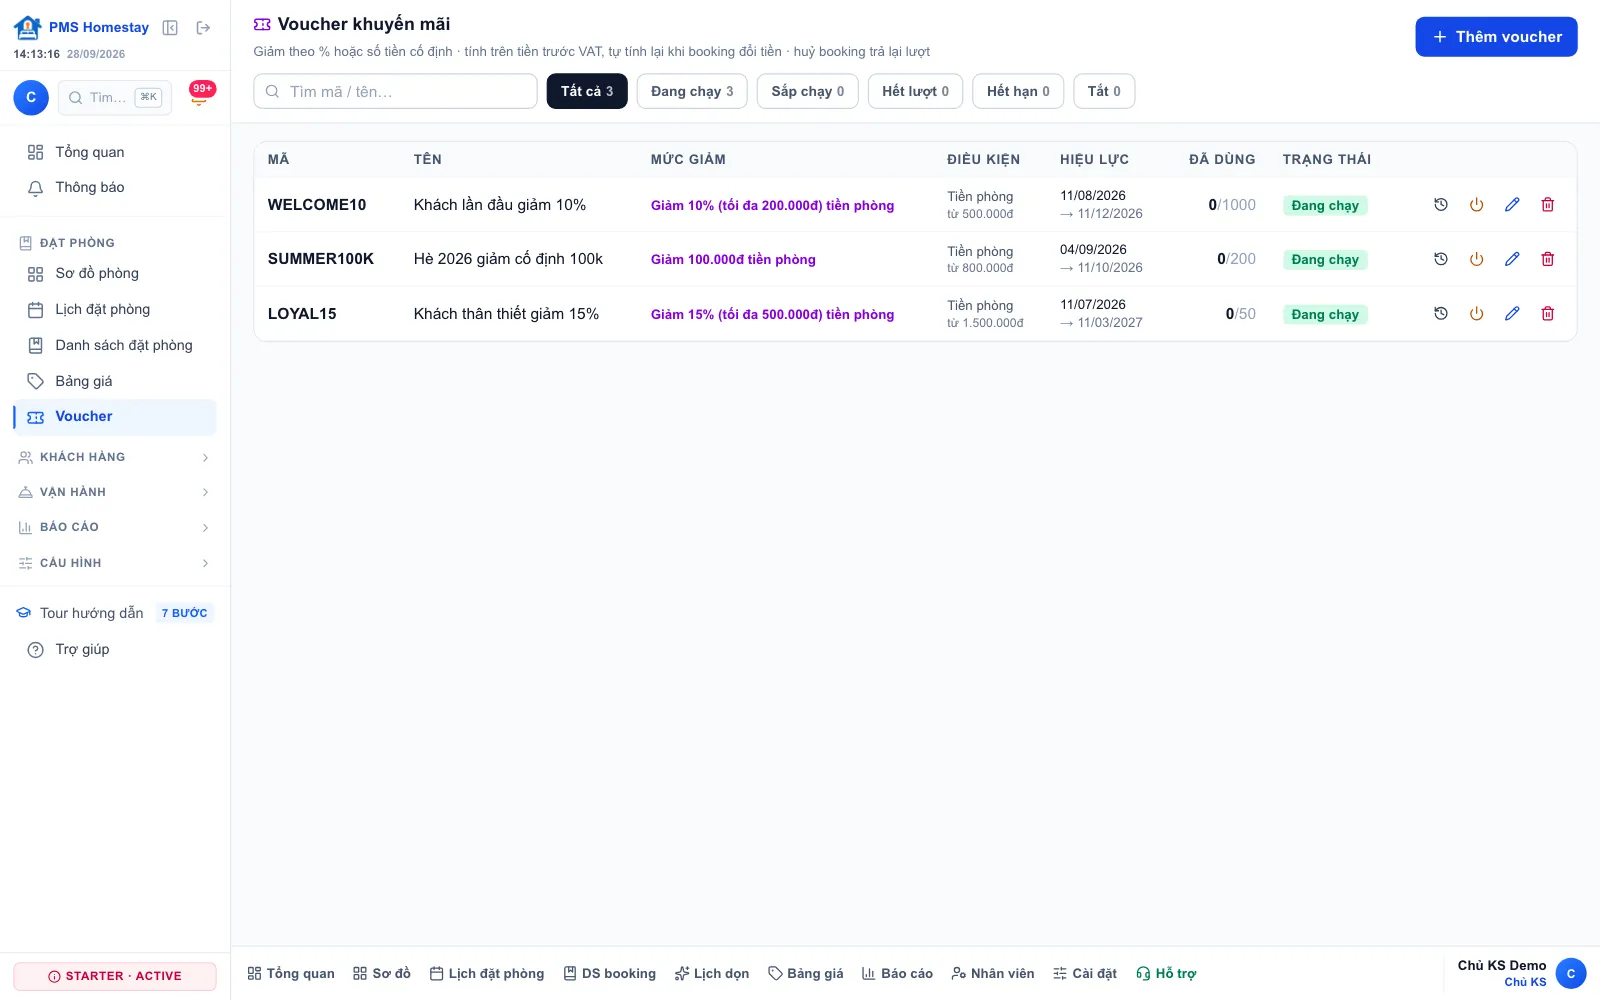Delete the LOYAL15 voucher
Image resolution: width=1600 pixels, height=1000 pixels.
click(1548, 314)
